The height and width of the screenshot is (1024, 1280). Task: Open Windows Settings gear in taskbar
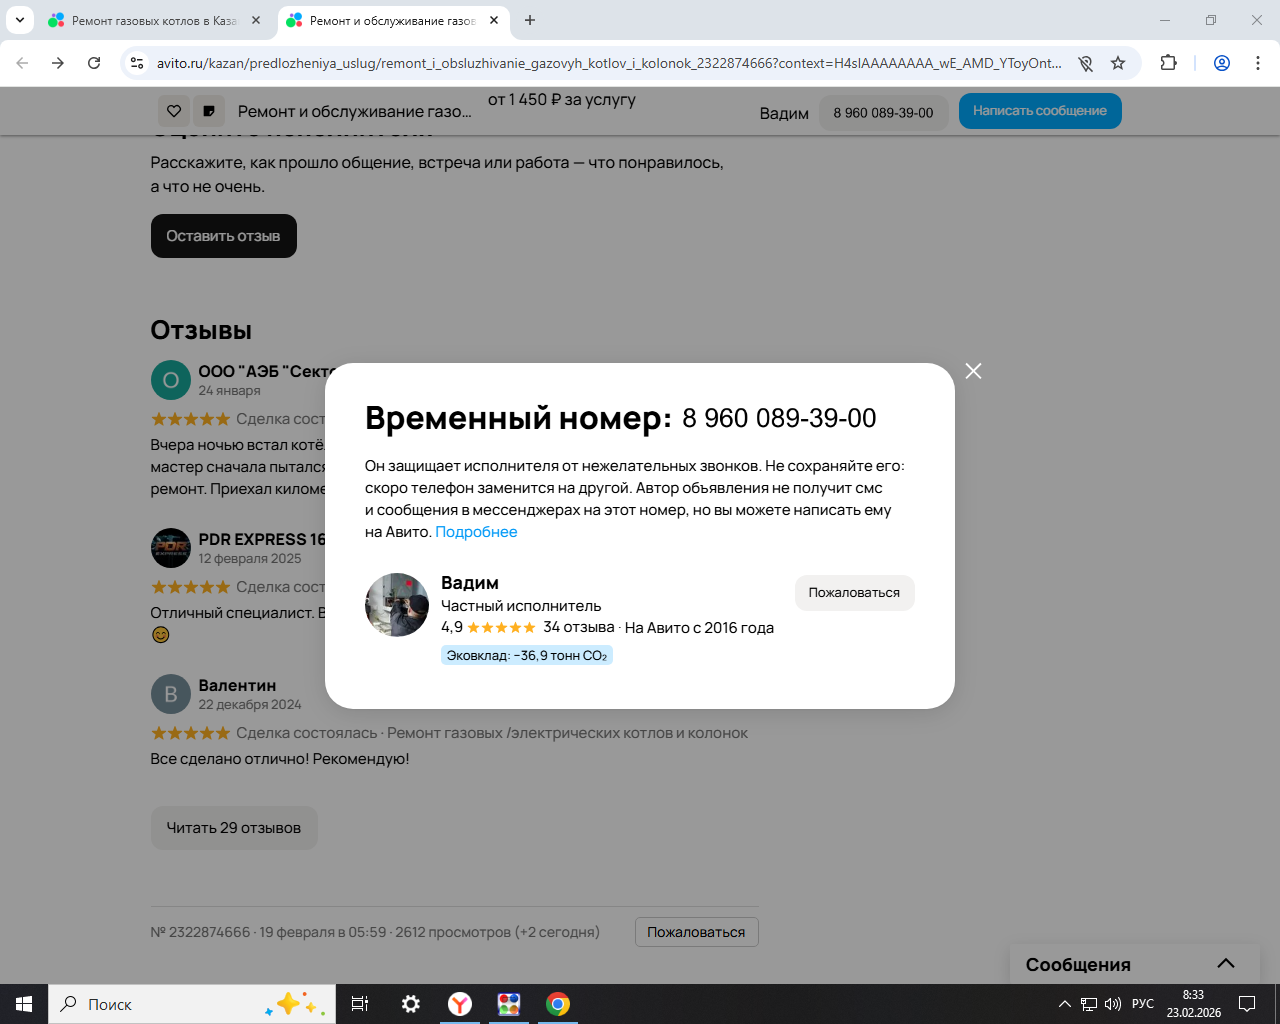click(x=410, y=1004)
